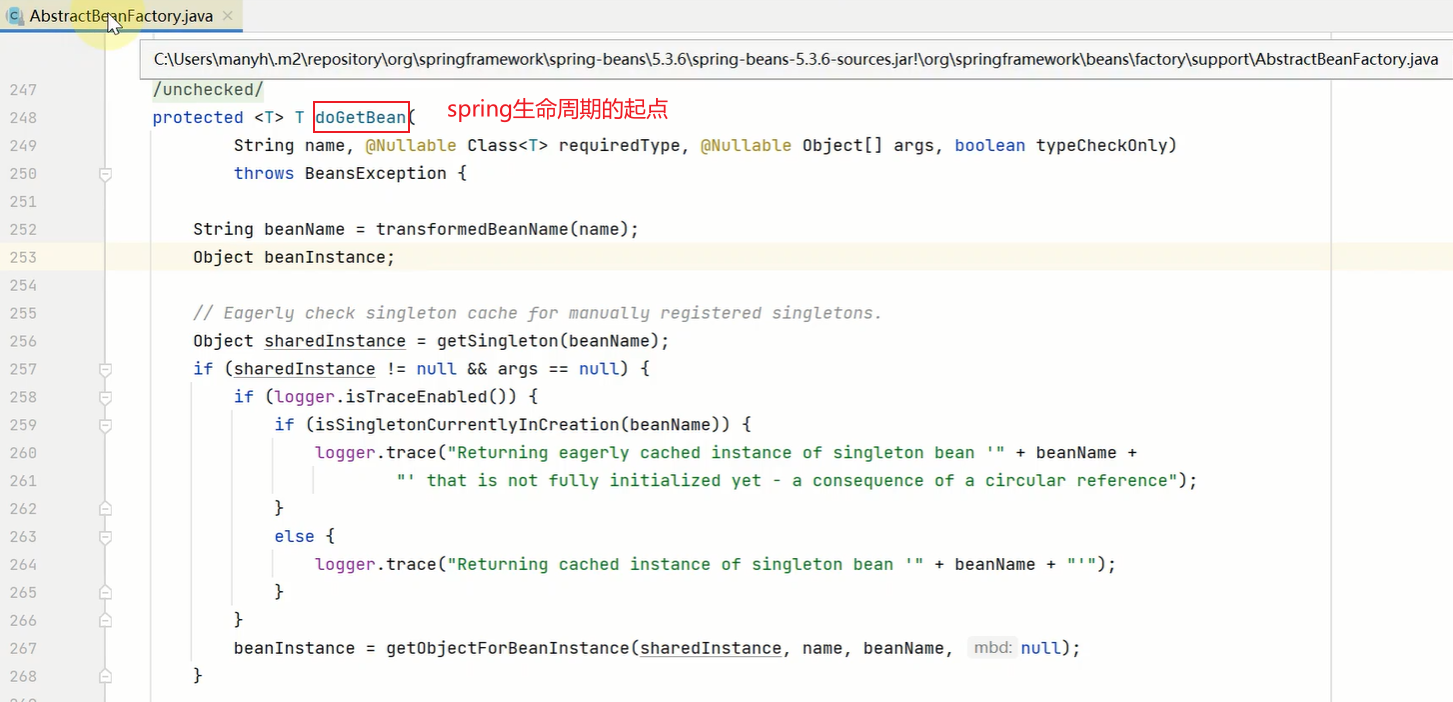The height and width of the screenshot is (702, 1453).
Task: Click the getObjectForBeanInstance method call
Action: pos(508,648)
